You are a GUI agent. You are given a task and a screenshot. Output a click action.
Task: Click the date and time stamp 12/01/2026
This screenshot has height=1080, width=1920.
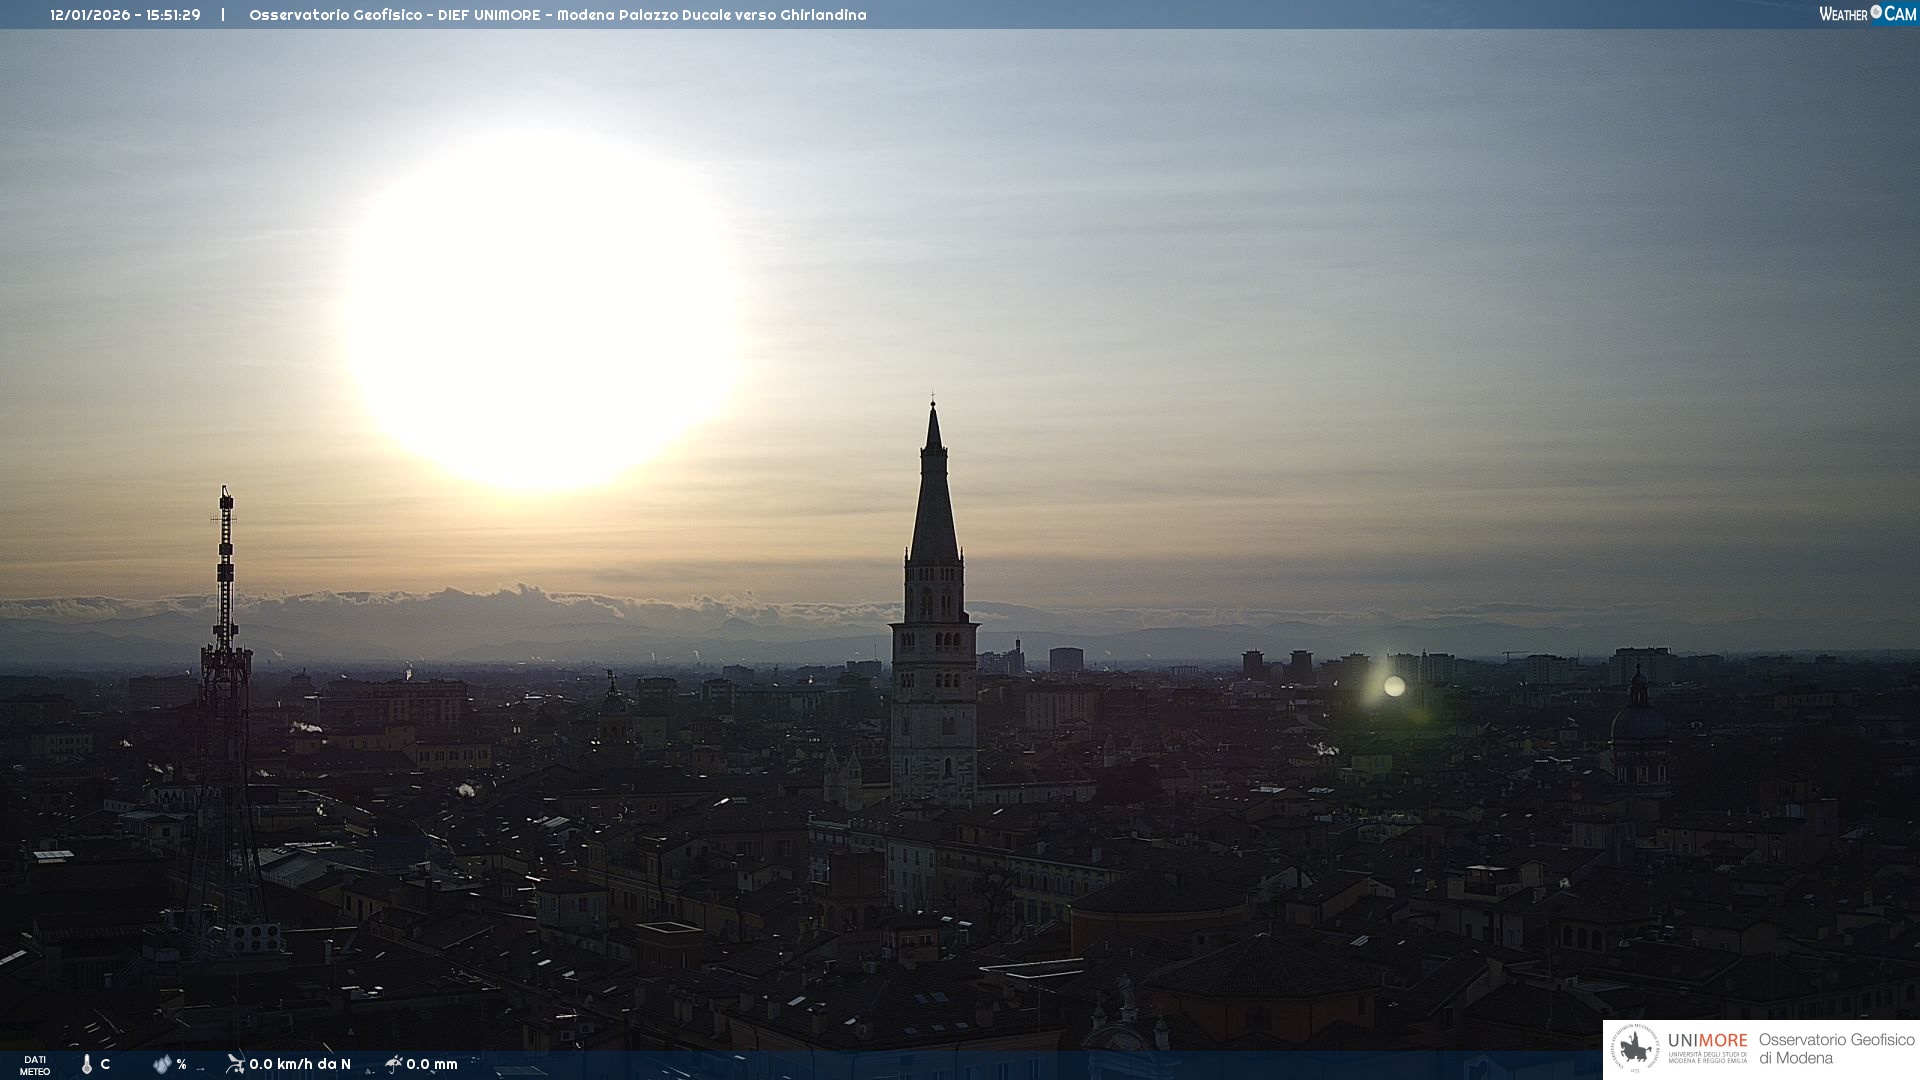[125, 15]
